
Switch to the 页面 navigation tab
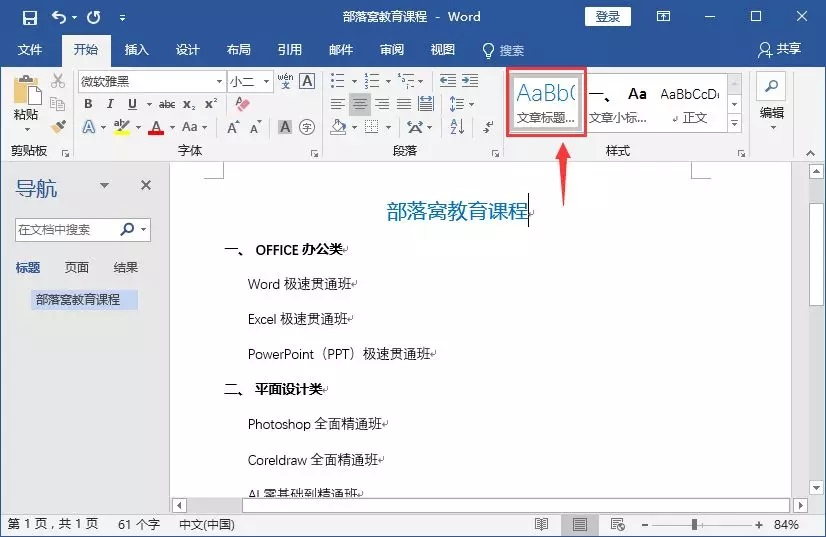(x=76, y=267)
